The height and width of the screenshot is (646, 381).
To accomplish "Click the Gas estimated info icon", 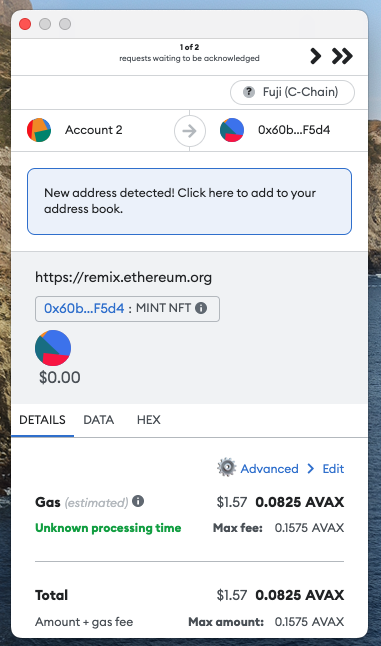I will click(x=138, y=501).
